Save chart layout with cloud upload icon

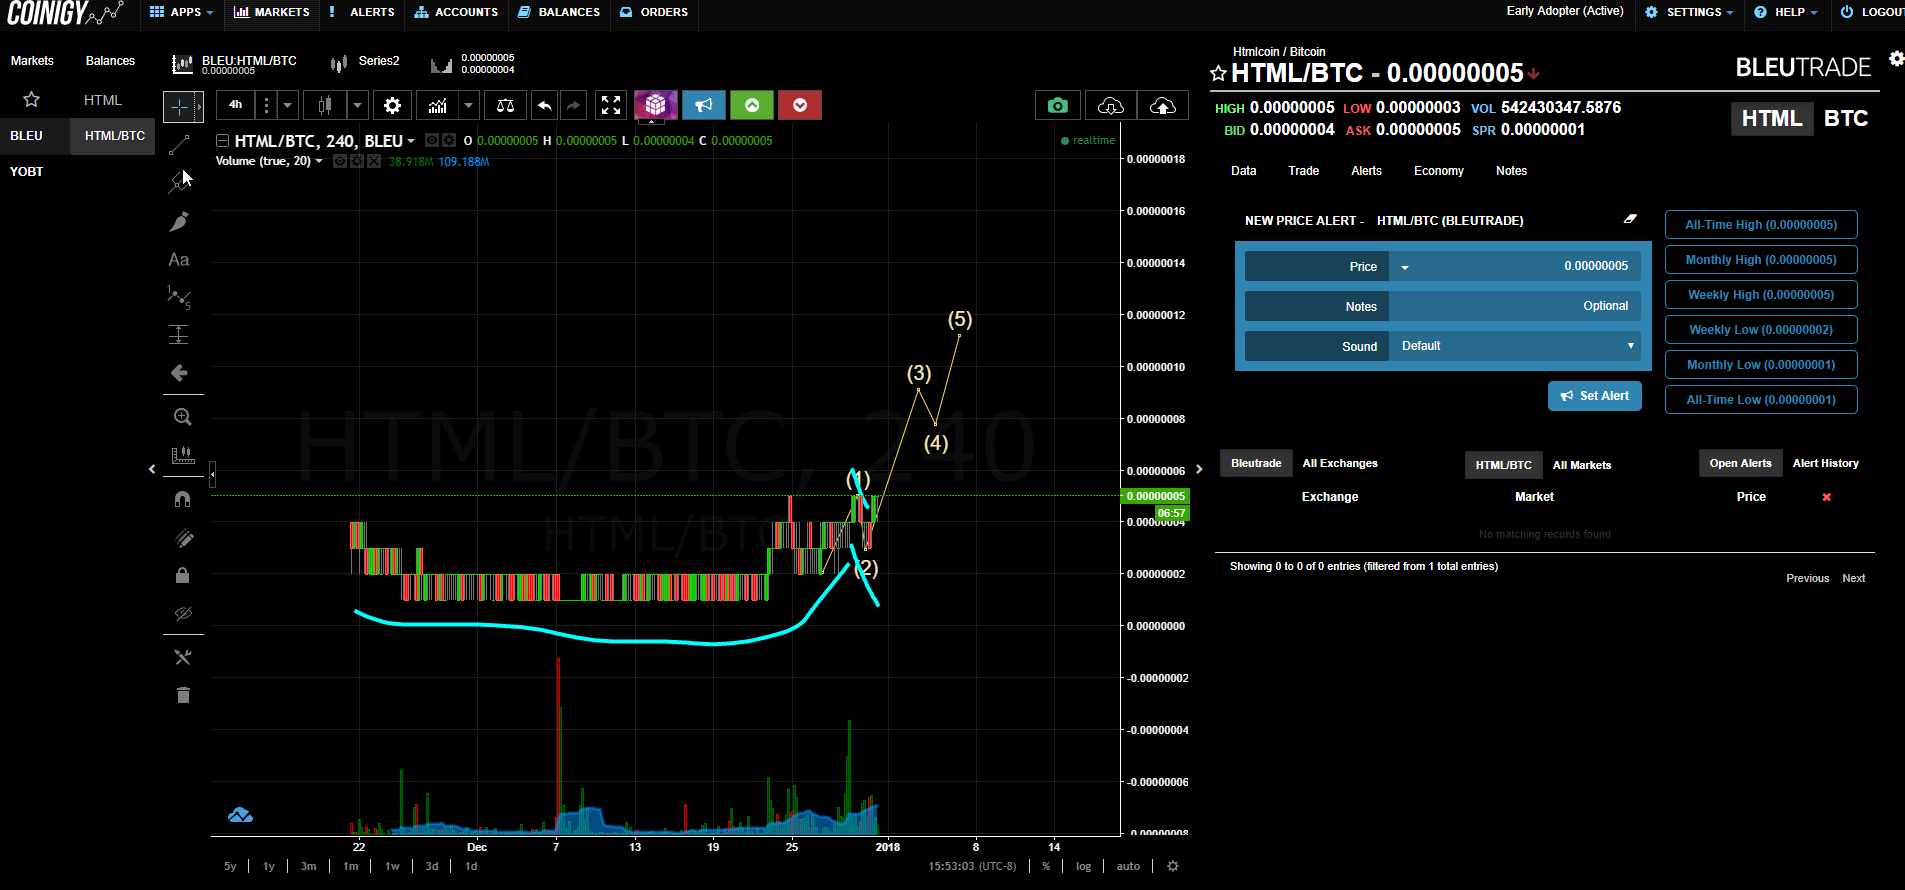click(1163, 105)
